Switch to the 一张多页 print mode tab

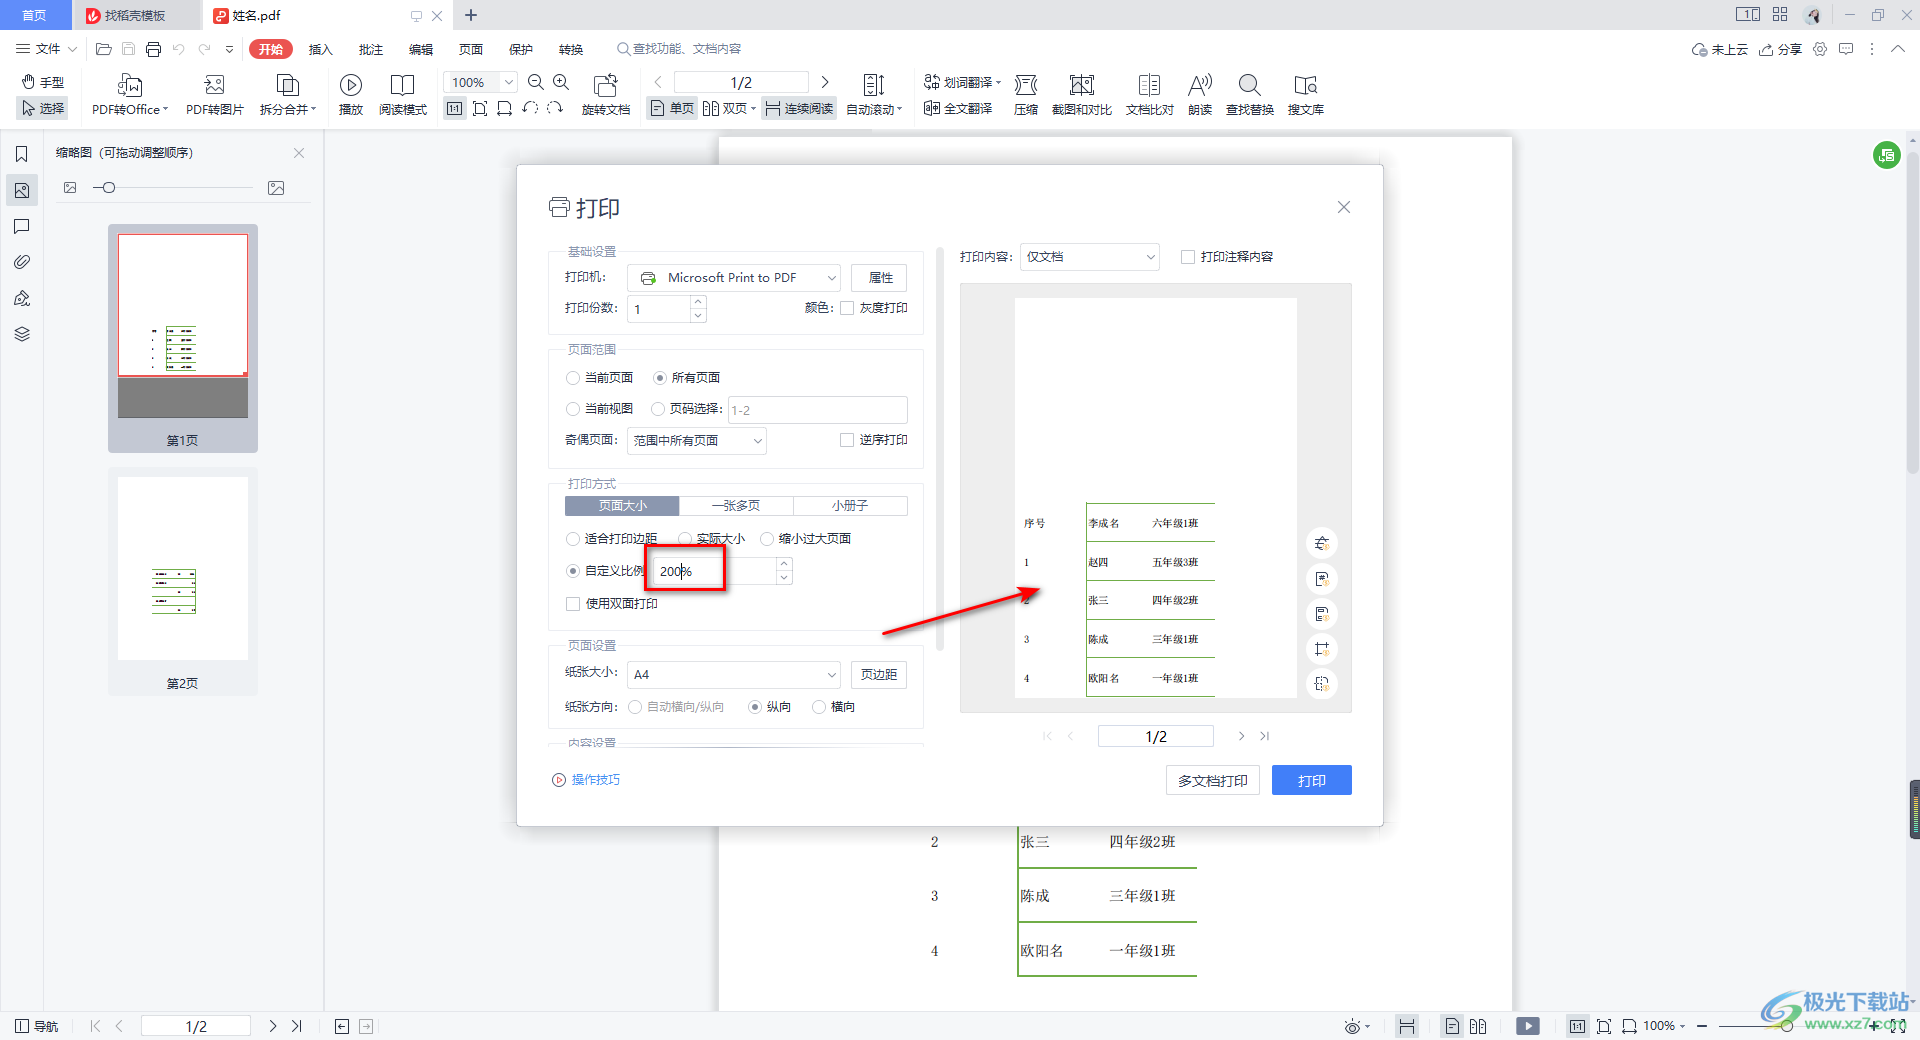[x=736, y=506]
